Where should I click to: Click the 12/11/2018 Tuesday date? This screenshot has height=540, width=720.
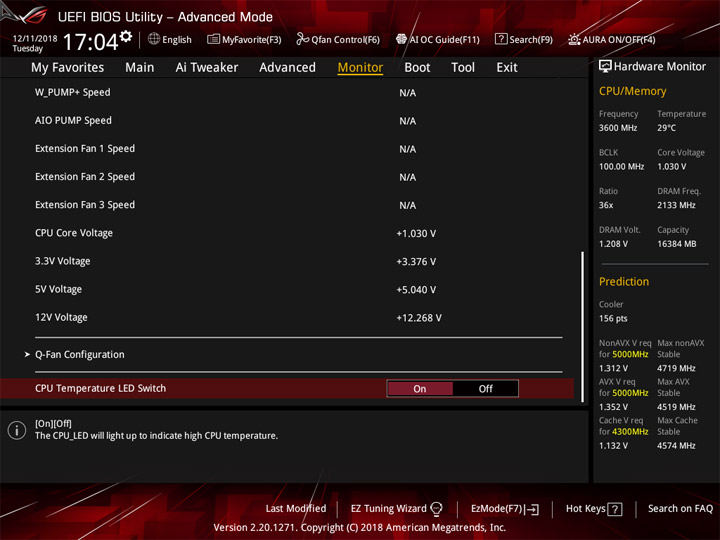pyautogui.click(x=34, y=43)
